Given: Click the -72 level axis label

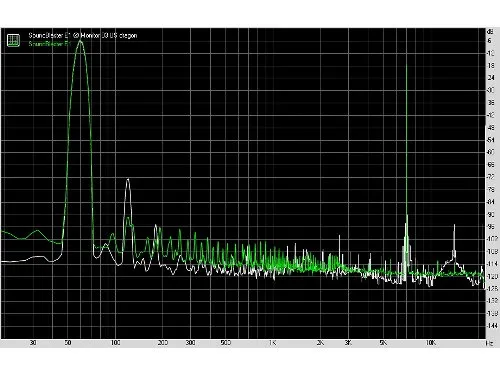Looking at the screenshot, I should 491,177.
